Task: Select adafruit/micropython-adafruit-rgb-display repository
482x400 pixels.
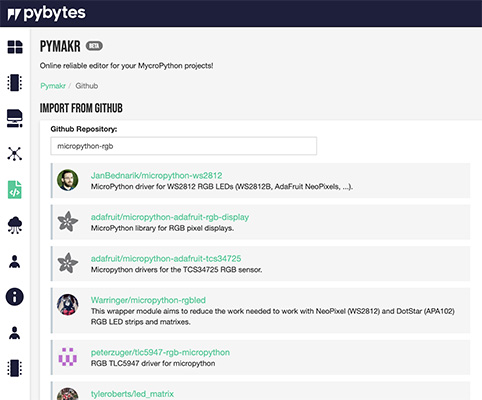Action: (170, 217)
